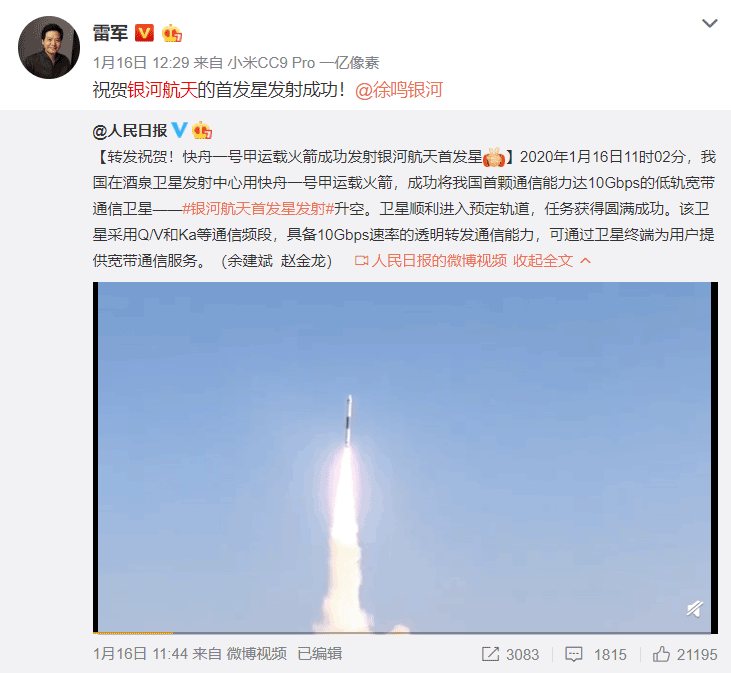
Task: Open the @徐鸣银河 mention
Action: pyautogui.click(x=399, y=90)
